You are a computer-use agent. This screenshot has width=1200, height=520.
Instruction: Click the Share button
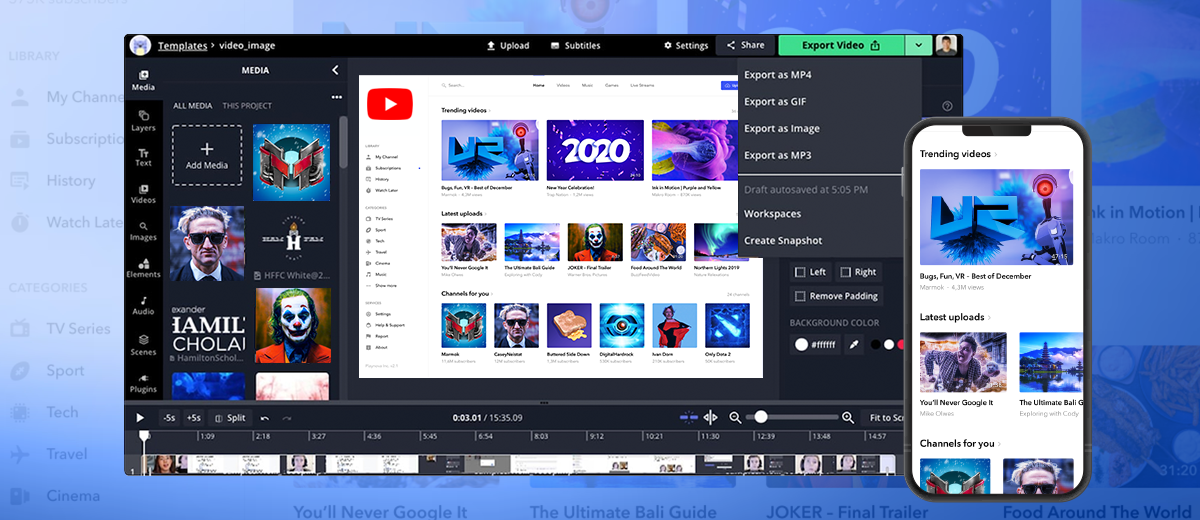tap(745, 45)
